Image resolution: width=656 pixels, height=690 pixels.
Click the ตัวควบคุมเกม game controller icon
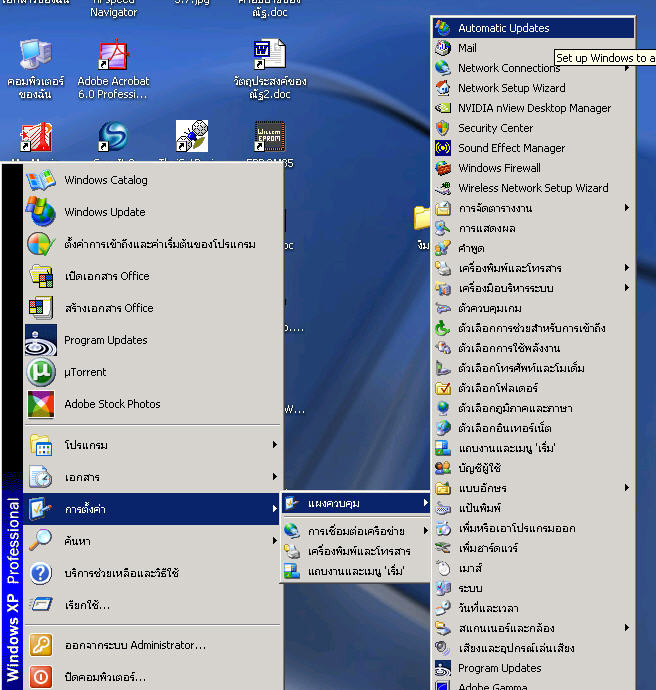[443, 308]
